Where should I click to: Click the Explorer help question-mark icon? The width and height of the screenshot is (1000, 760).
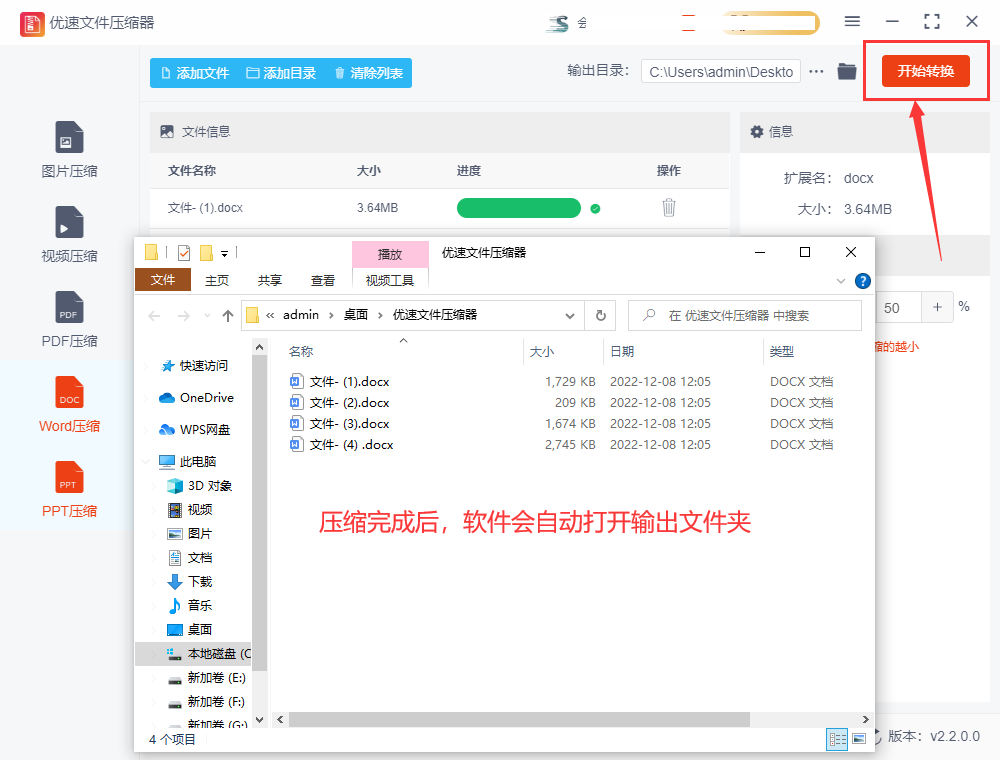pos(862,281)
